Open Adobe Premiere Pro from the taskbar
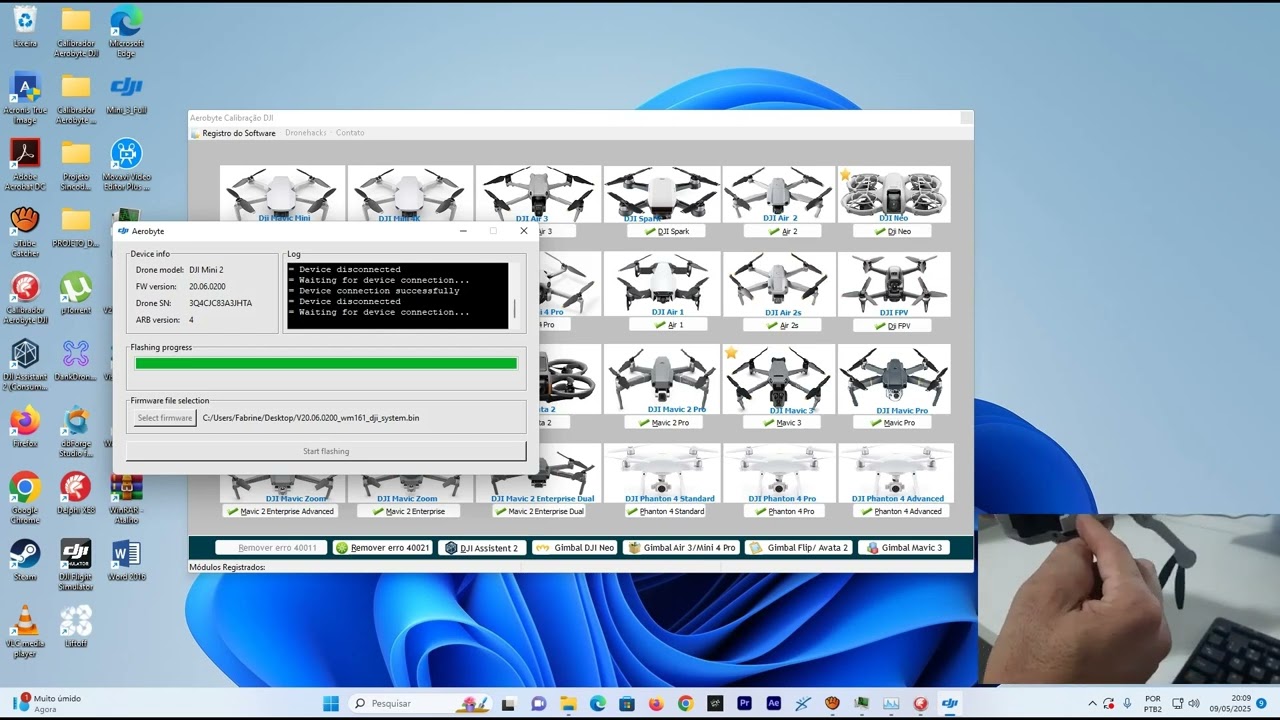 pos(744,703)
